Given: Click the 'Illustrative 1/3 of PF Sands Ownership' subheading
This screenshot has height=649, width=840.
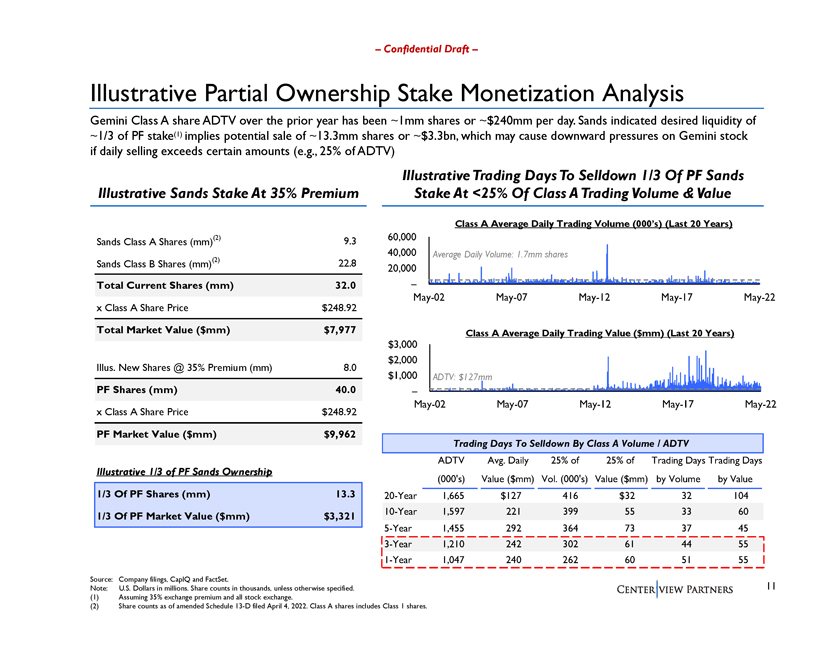Looking at the screenshot, I should (184, 472).
